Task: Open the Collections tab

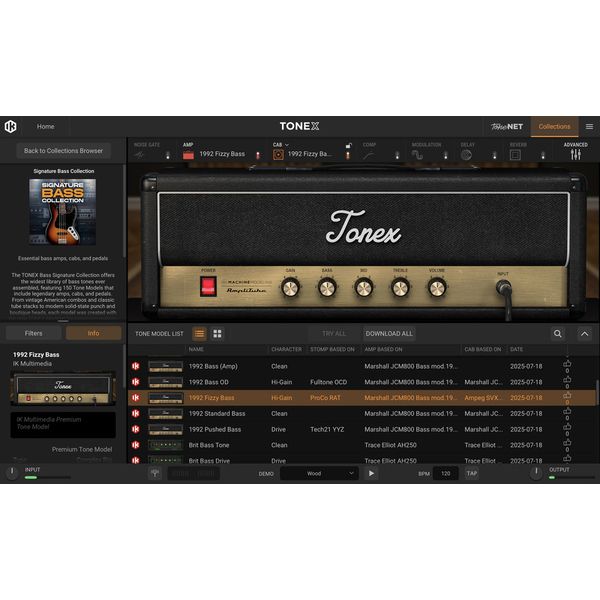Action: 554,126
